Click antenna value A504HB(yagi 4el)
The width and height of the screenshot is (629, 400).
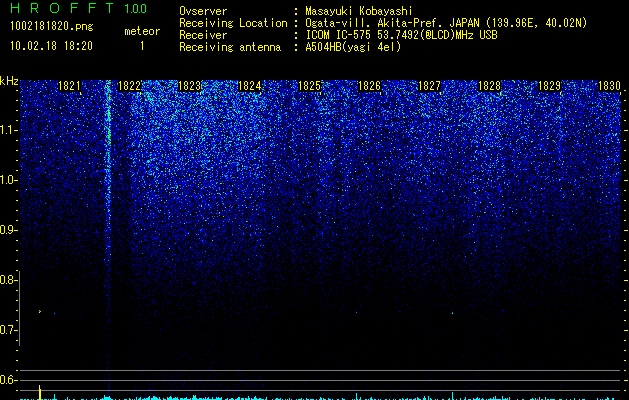coord(353,47)
